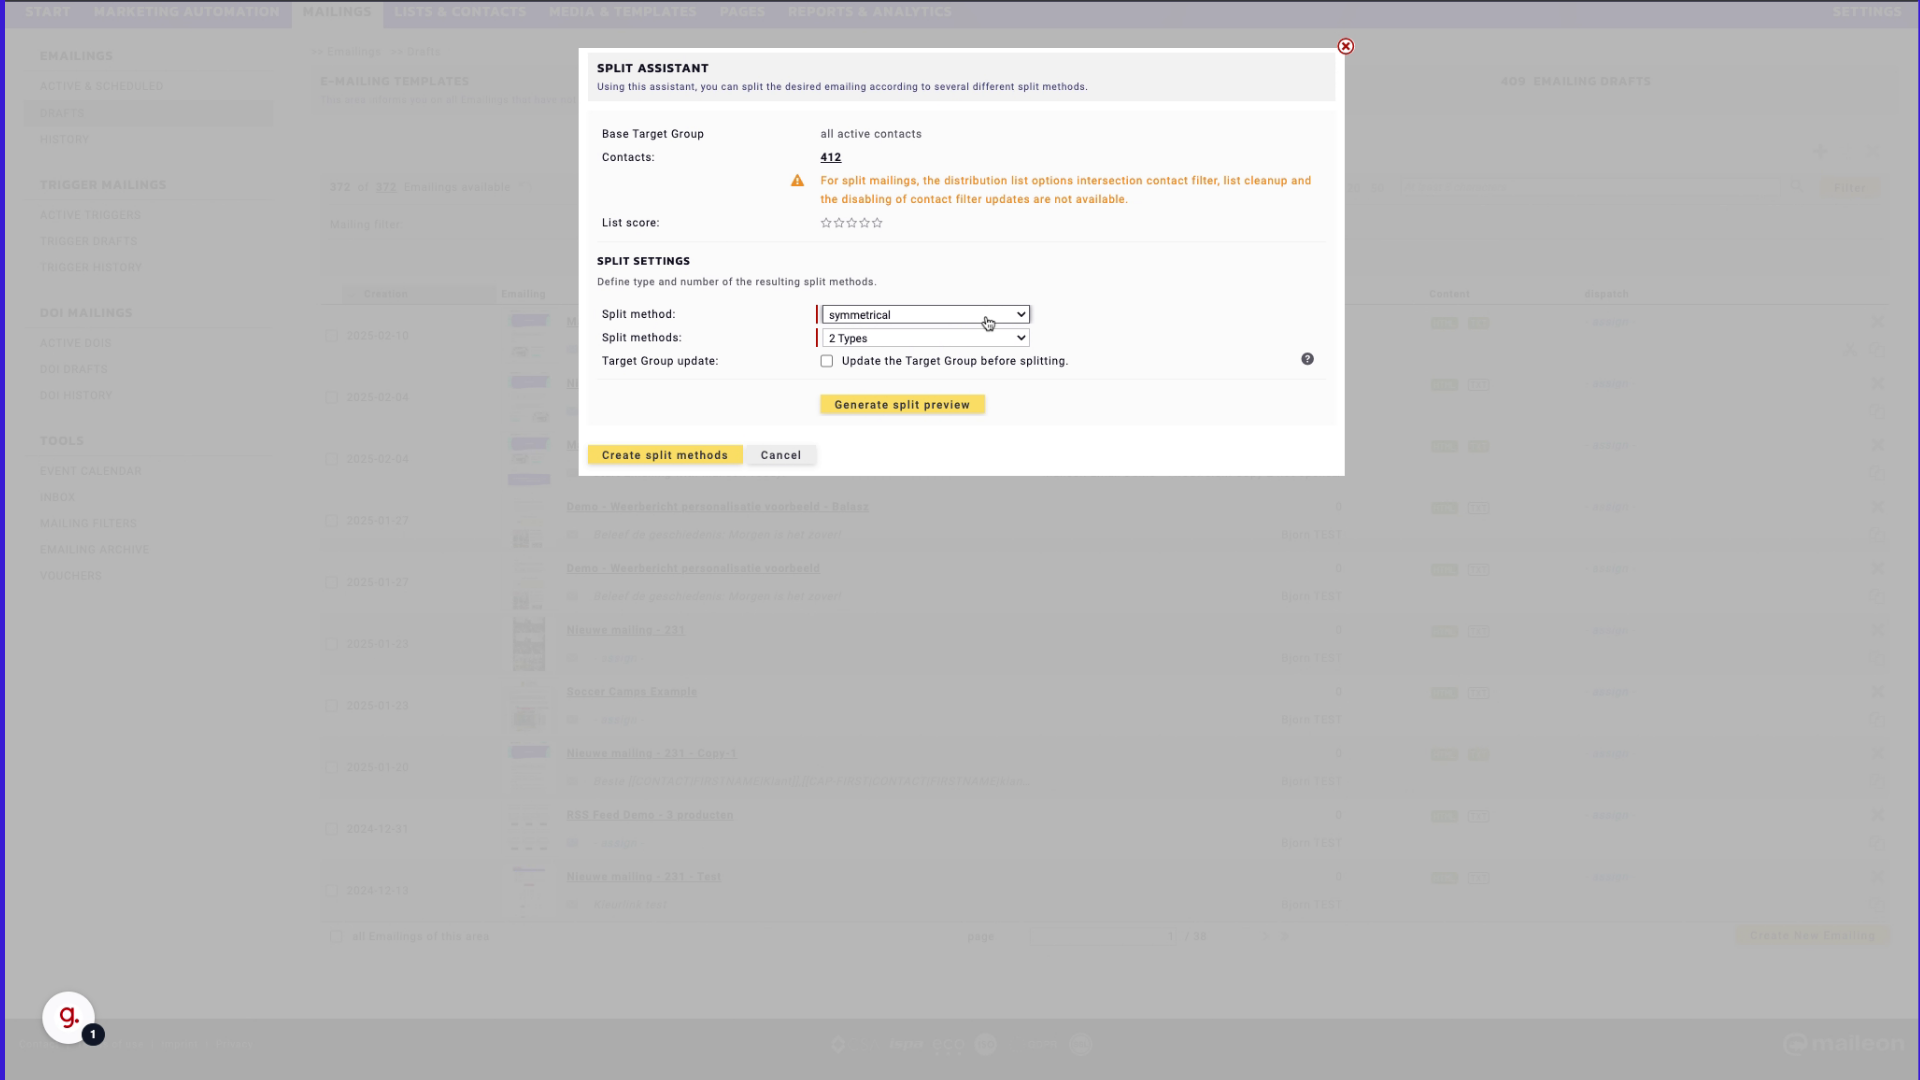Image resolution: width=1920 pixels, height=1080 pixels.
Task: Click the 412 contacts link
Action: [831, 157]
